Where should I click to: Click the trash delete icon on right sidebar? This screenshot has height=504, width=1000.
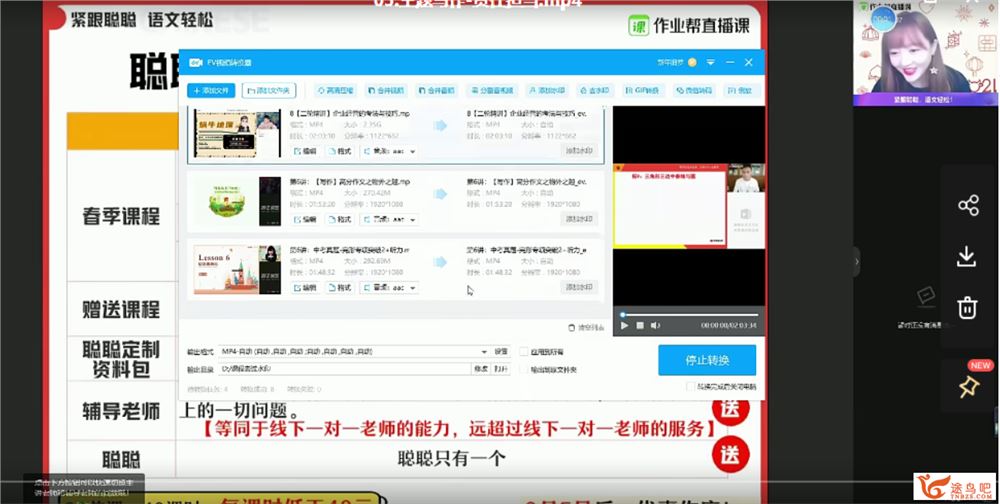point(967,308)
